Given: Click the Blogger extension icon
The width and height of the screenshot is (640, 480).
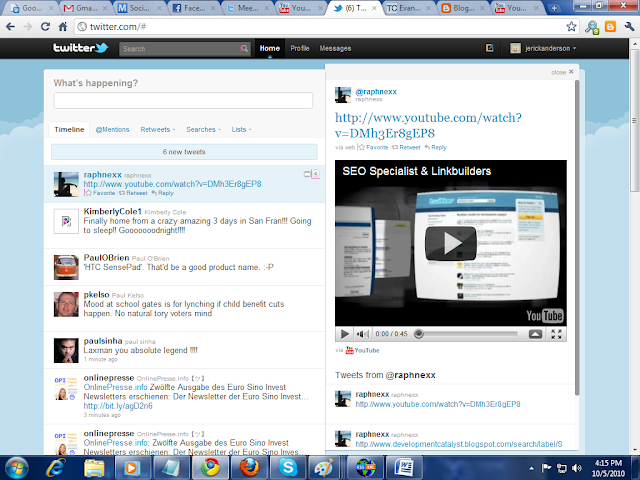Looking at the screenshot, I should (610, 27).
